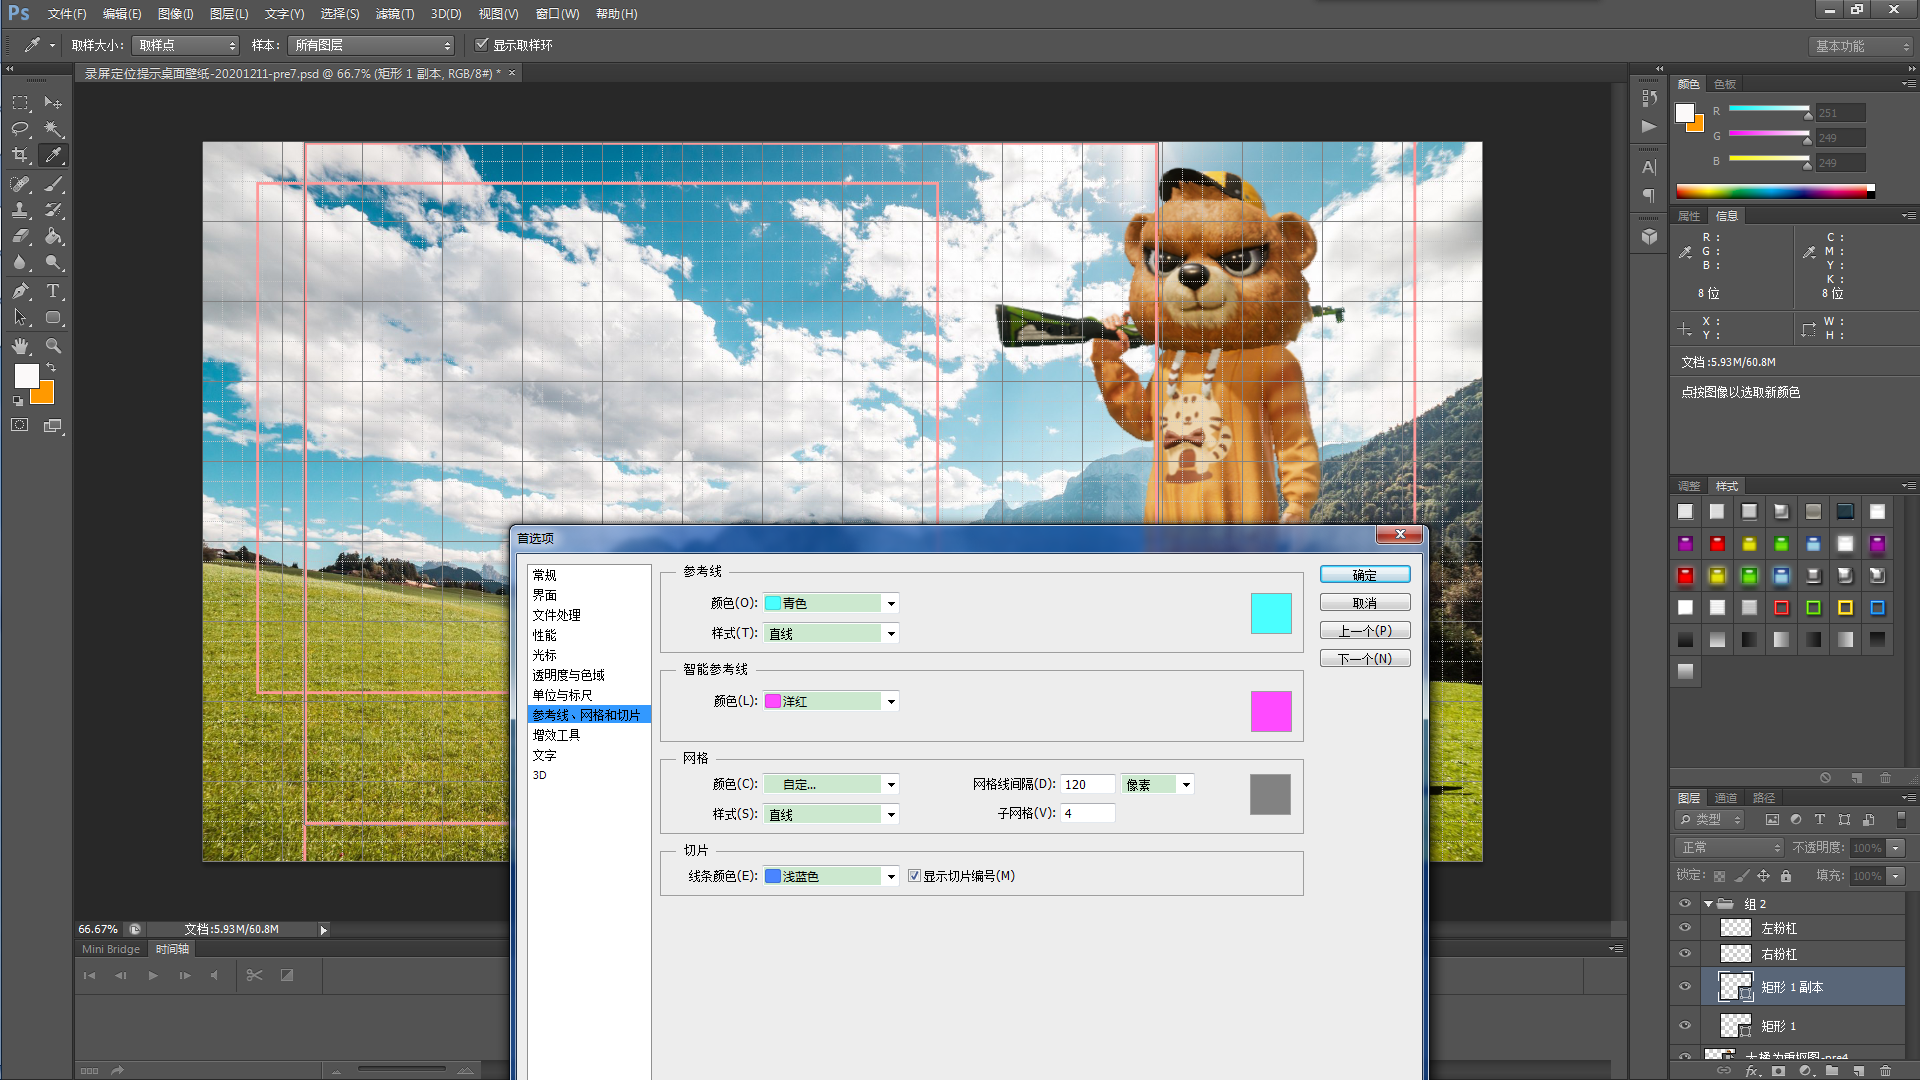The height and width of the screenshot is (1080, 1920).
Task: Click the gray grid color swatch
Action: pyautogui.click(x=1270, y=794)
